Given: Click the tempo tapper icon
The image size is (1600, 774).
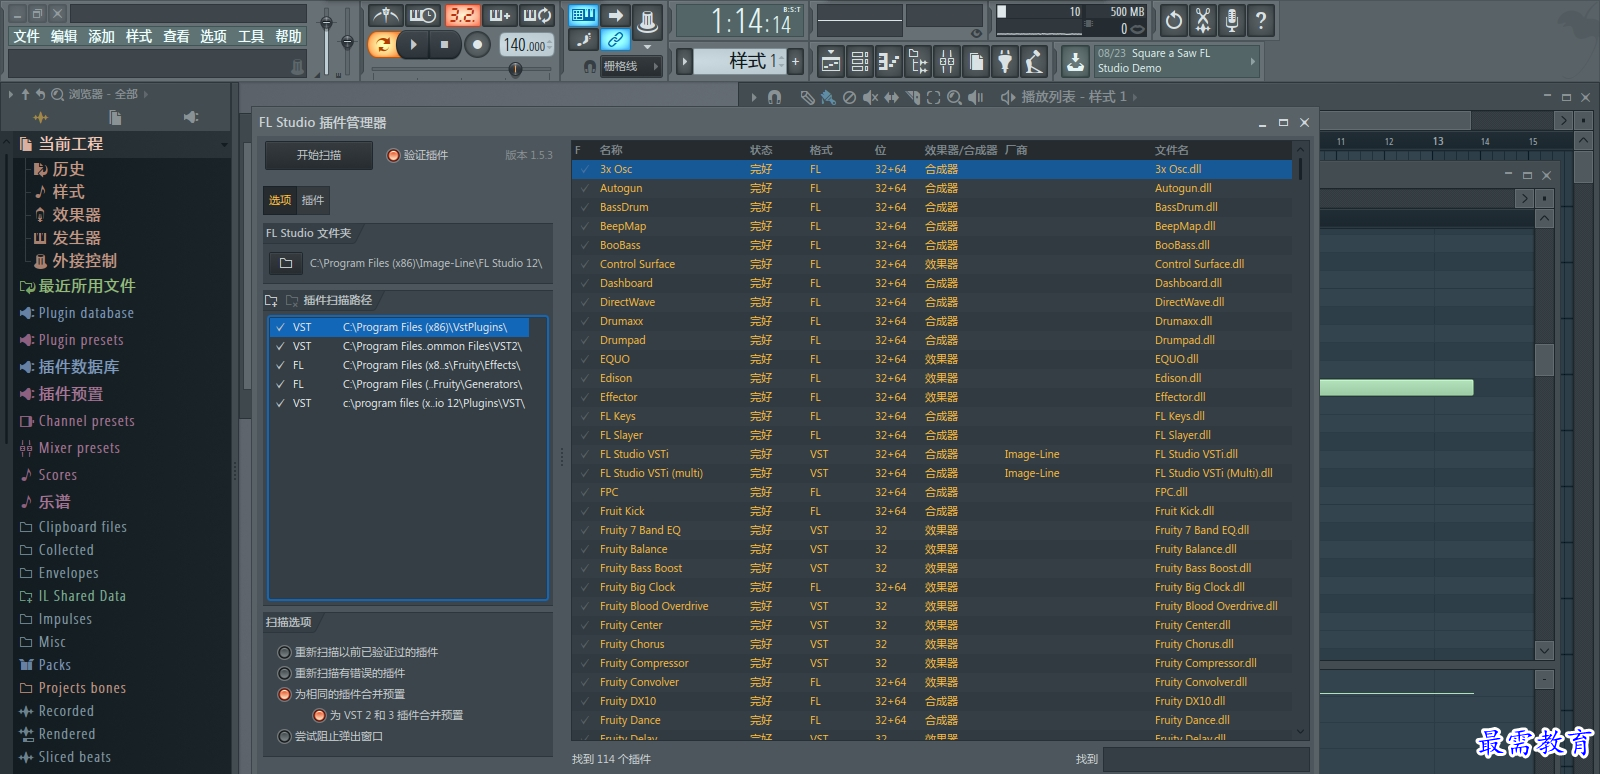Looking at the screenshot, I should (1034, 62).
